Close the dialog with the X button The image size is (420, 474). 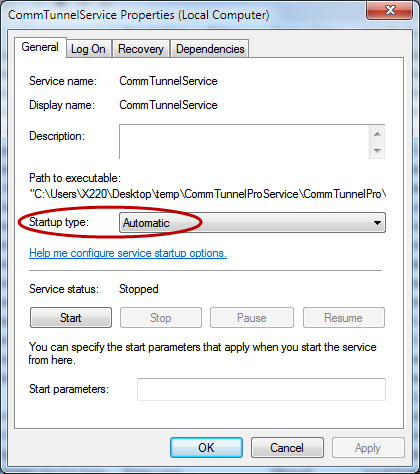click(390, 10)
